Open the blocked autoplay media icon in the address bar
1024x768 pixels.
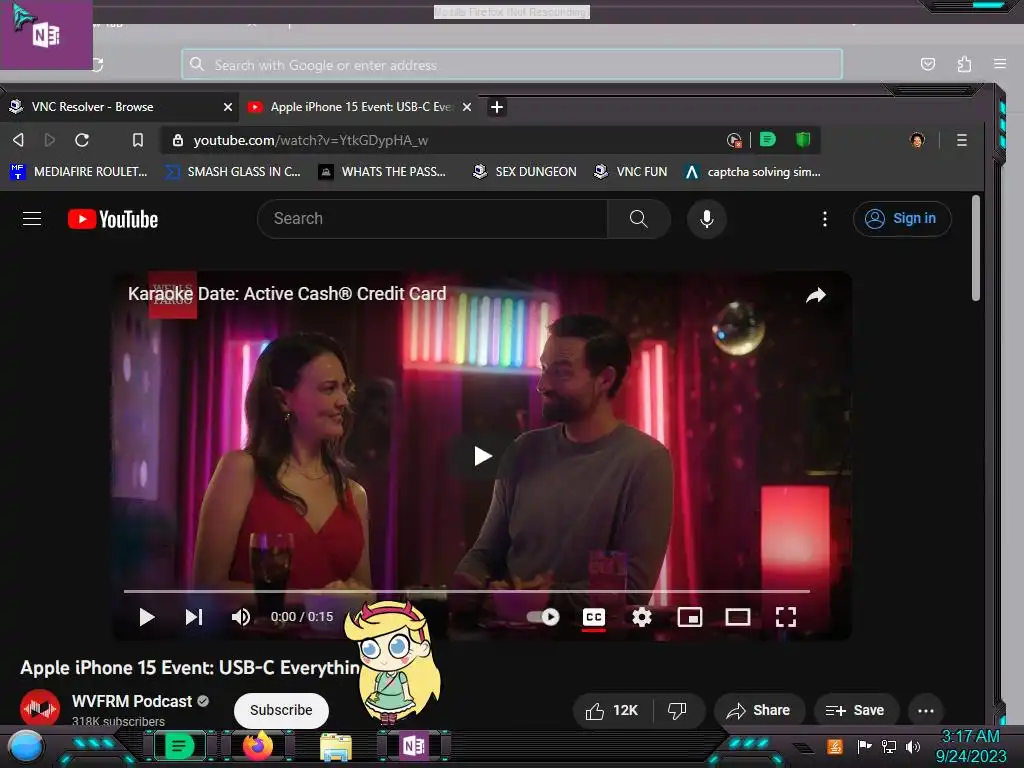pos(734,140)
